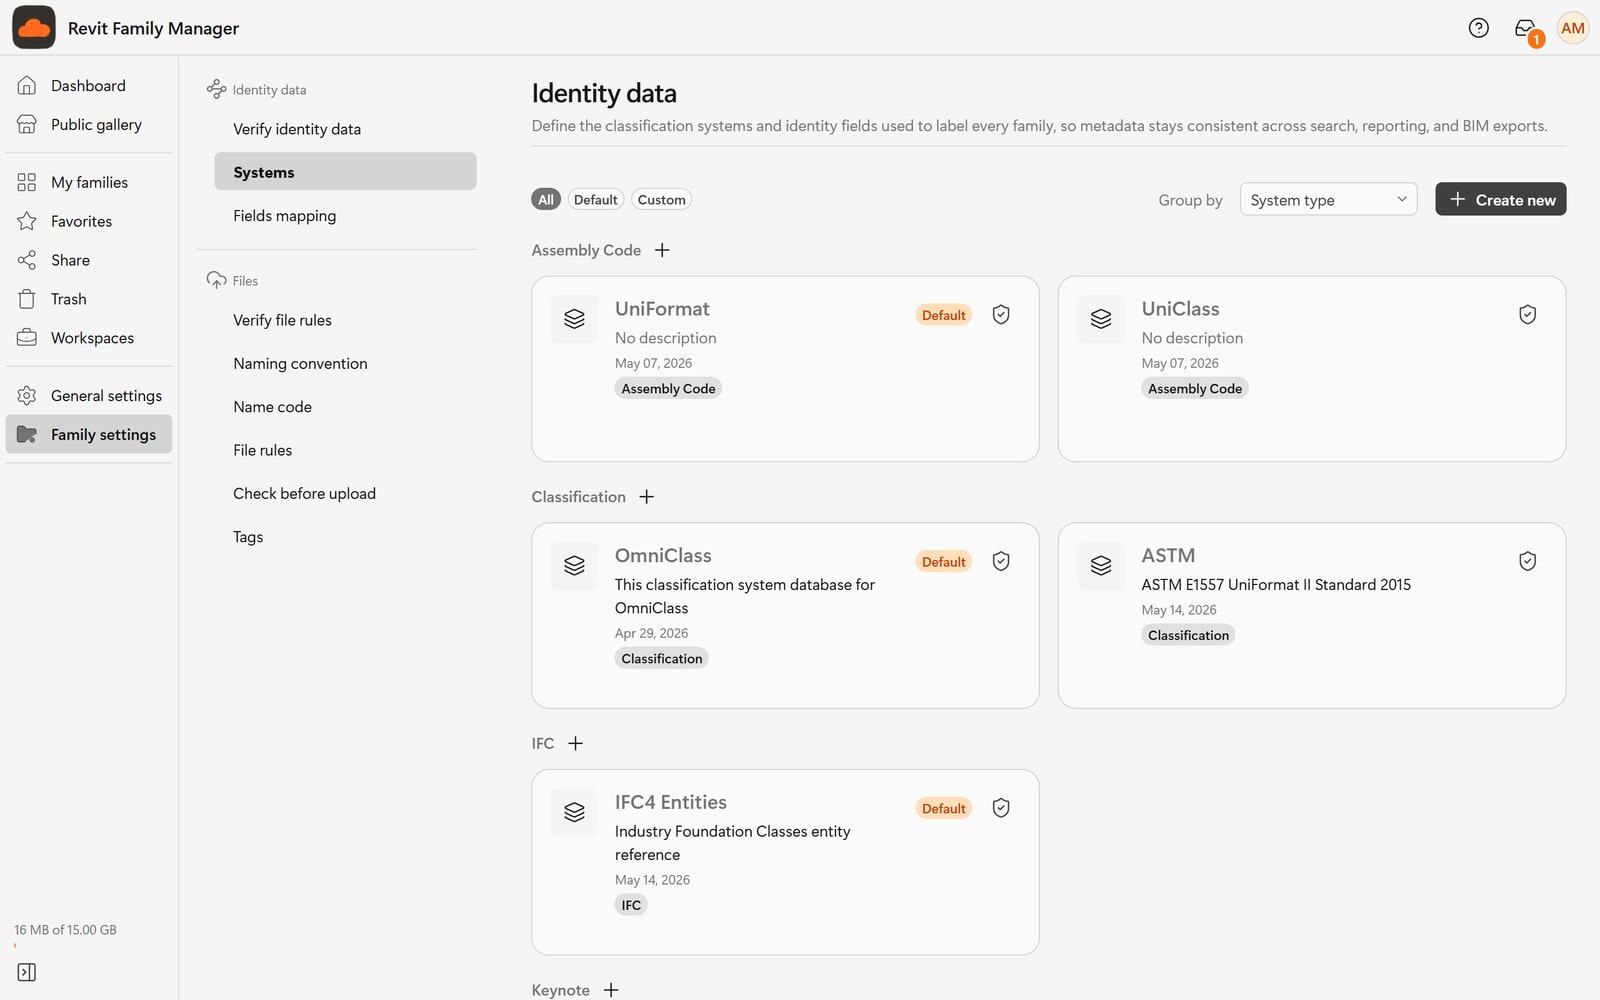The width and height of the screenshot is (1600, 1000).
Task: Open the notifications inbox icon
Action: pos(1525,28)
